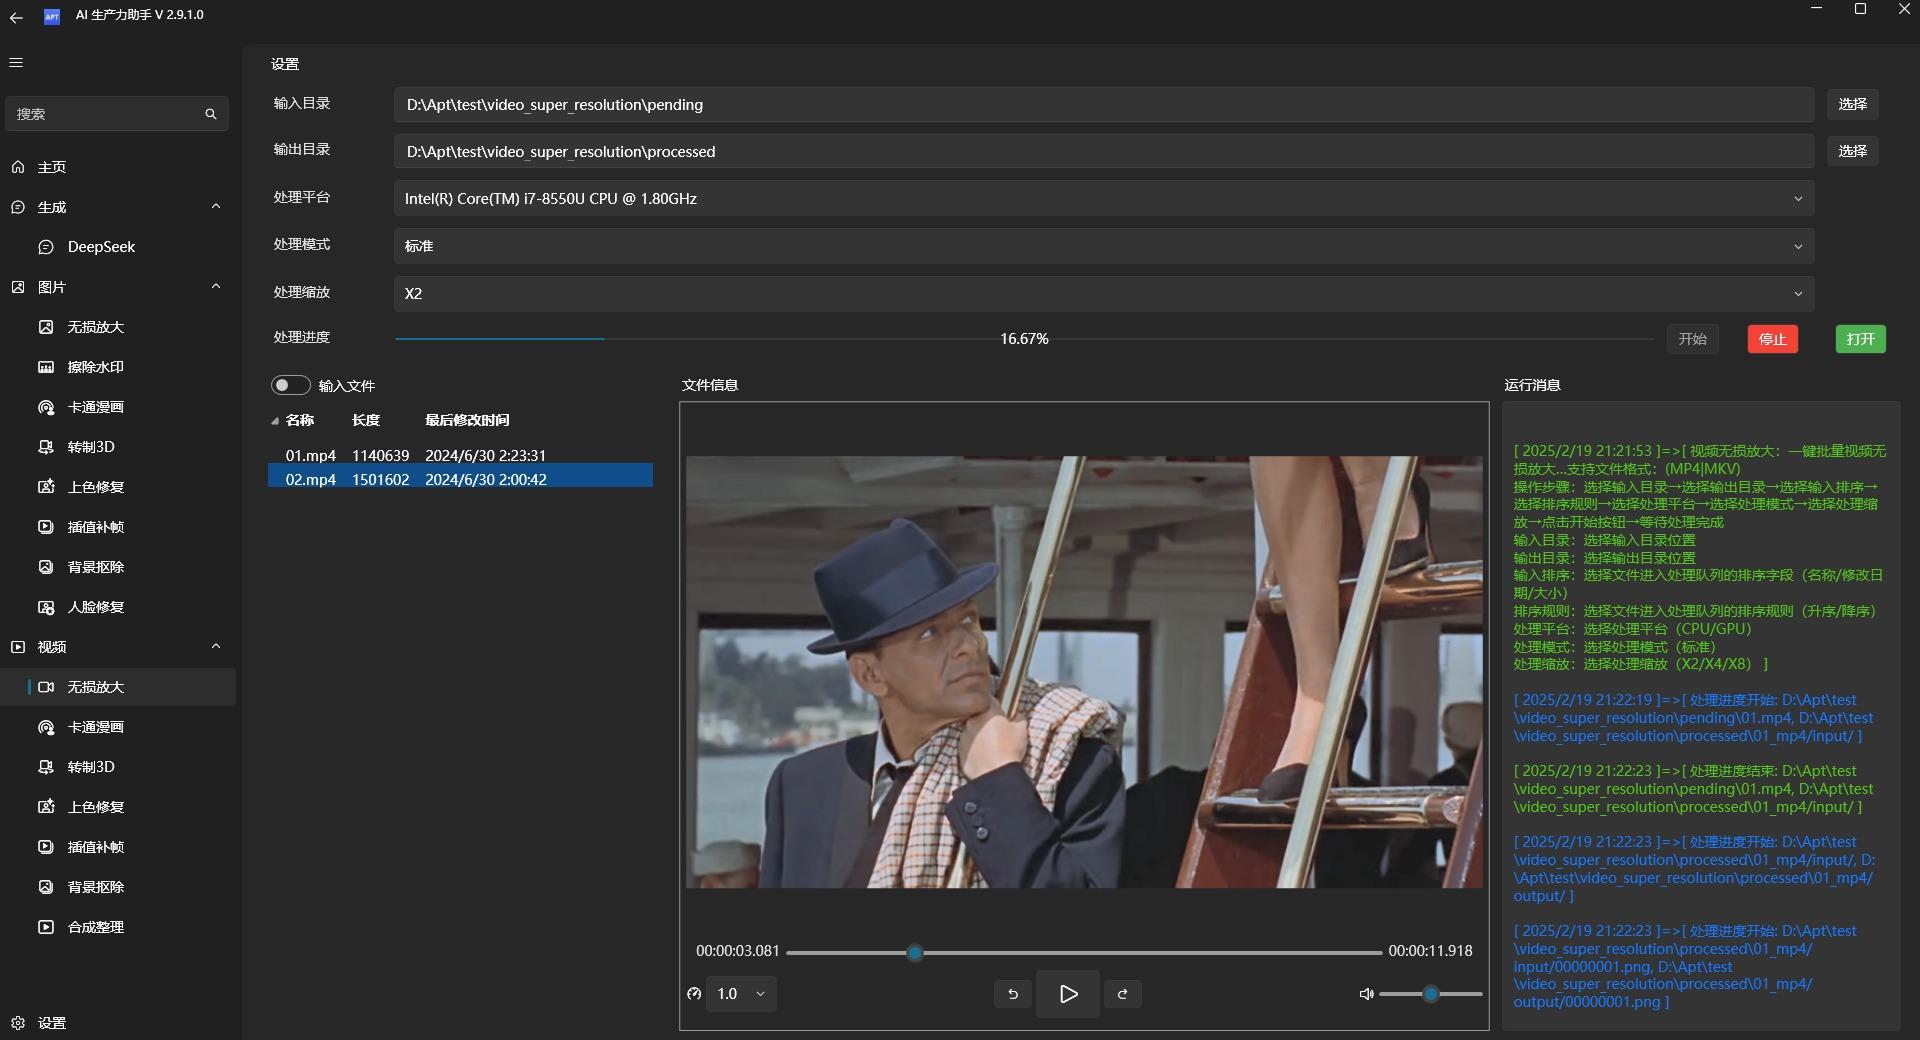Select video 无损放大 item
The image size is (1920, 1040).
click(118, 687)
